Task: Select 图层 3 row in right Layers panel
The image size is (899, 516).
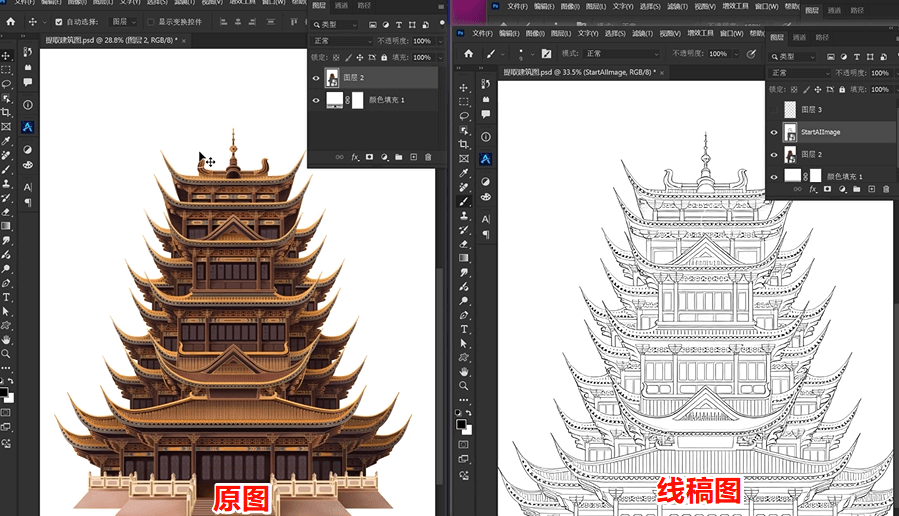Action: pos(831,110)
